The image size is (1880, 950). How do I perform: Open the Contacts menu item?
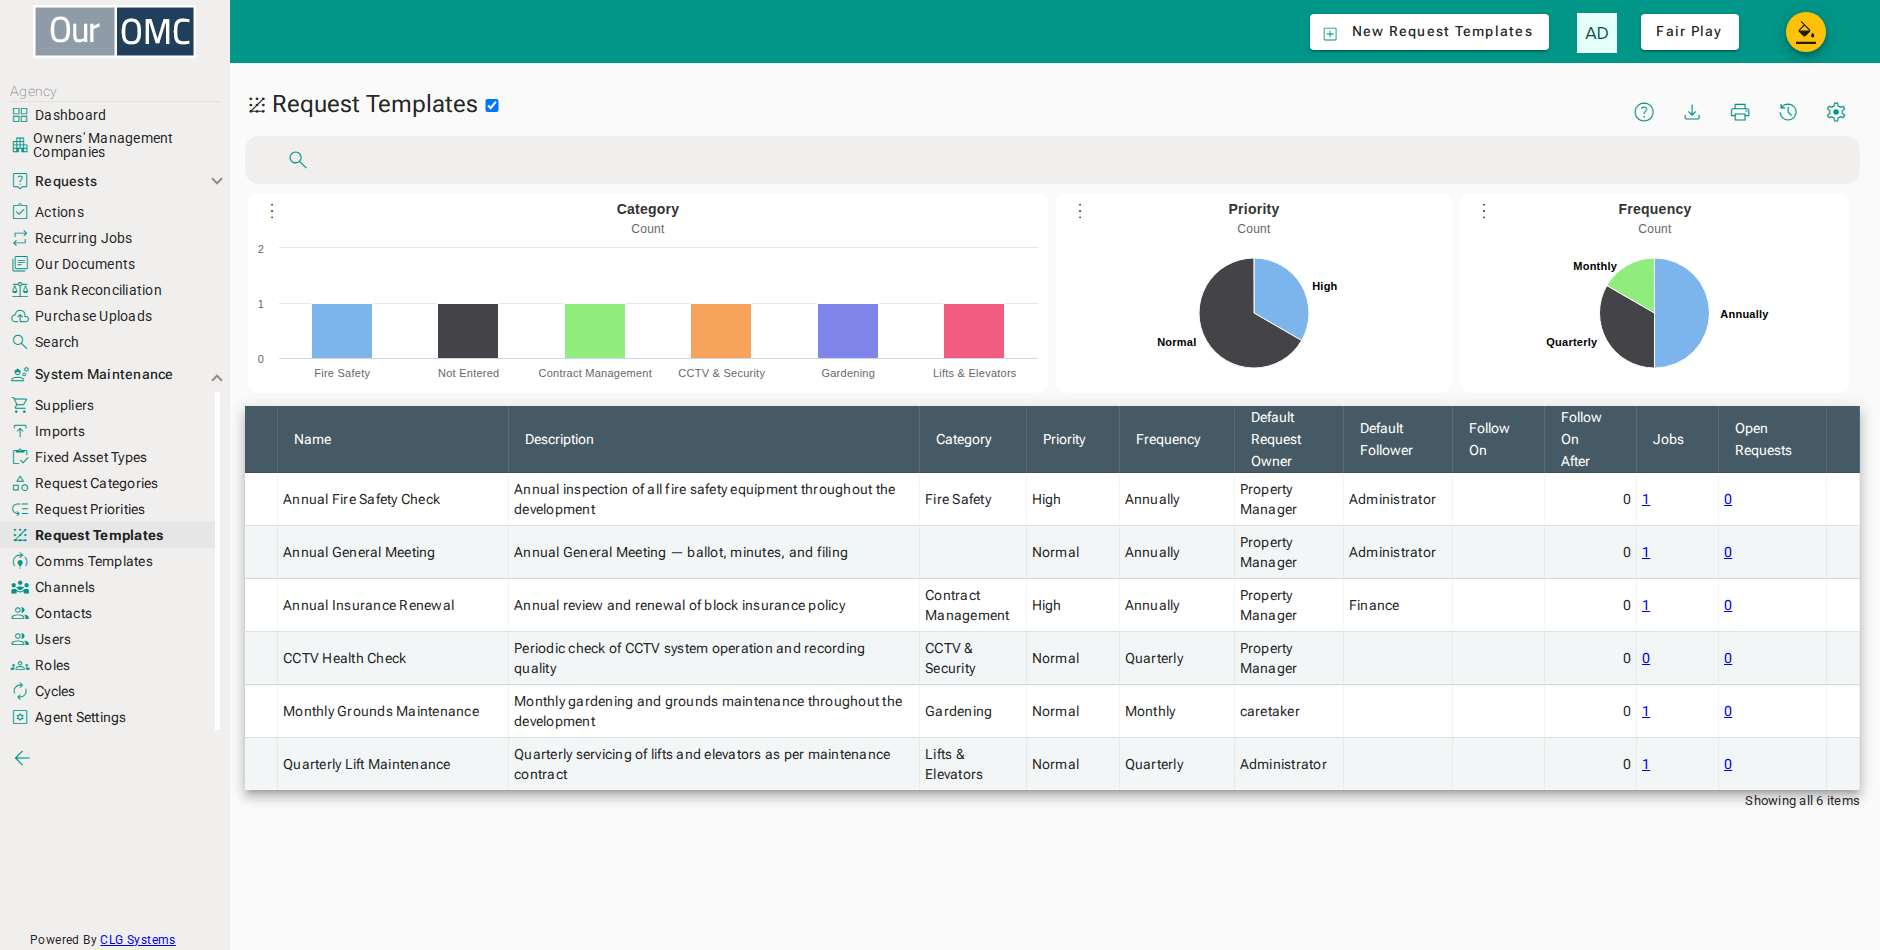pyautogui.click(x=63, y=613)
